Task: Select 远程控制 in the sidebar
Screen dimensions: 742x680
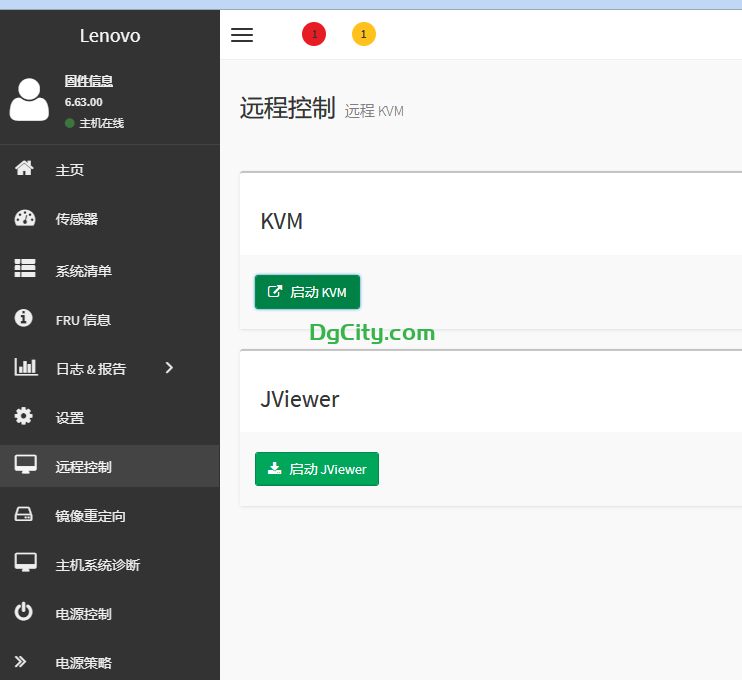Action: [x=84, y=467]
